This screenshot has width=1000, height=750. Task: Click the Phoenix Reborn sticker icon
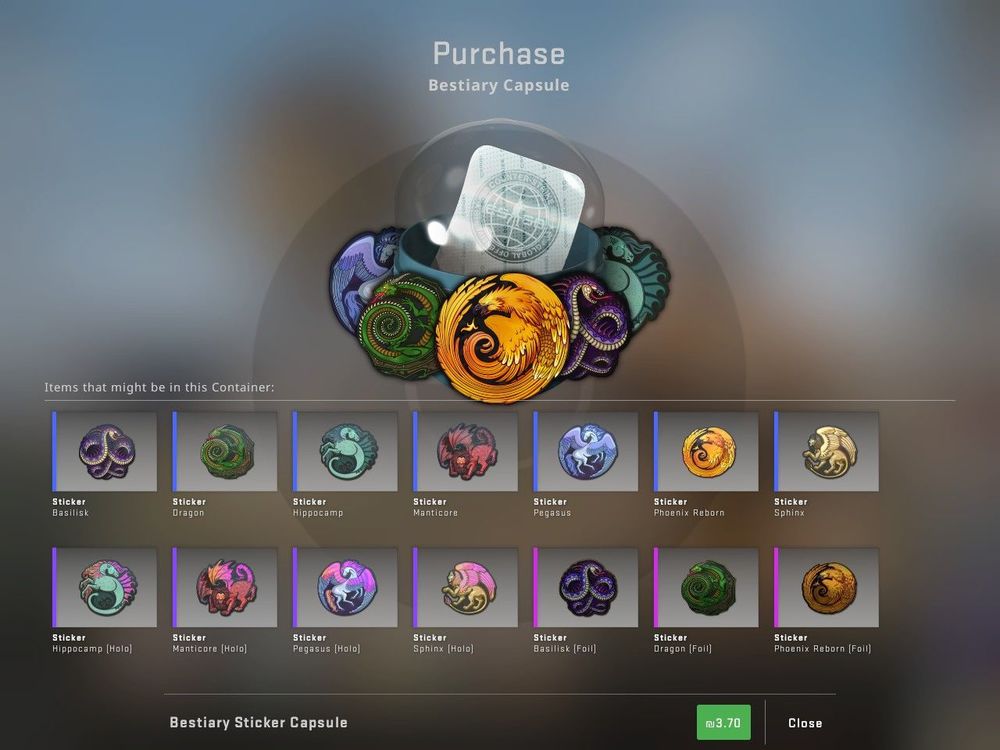706,452
